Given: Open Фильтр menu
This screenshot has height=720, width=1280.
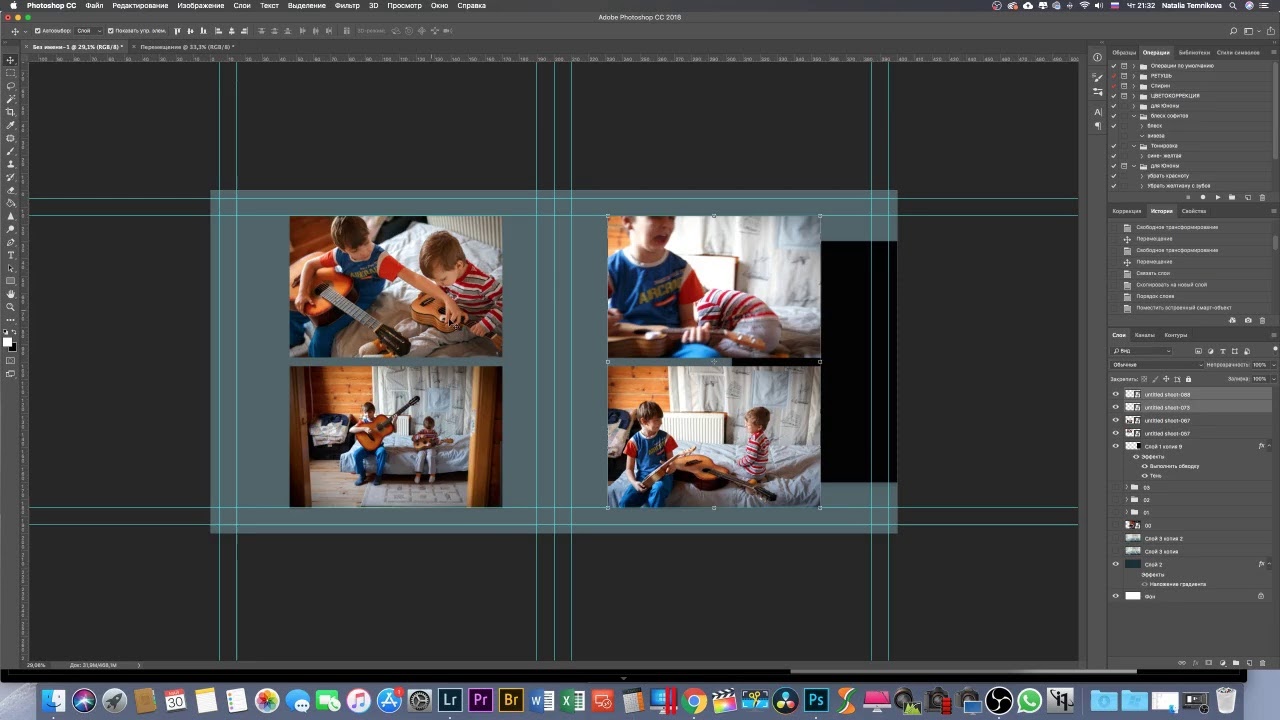Looking at the screenshot, I should pos(347,6).
